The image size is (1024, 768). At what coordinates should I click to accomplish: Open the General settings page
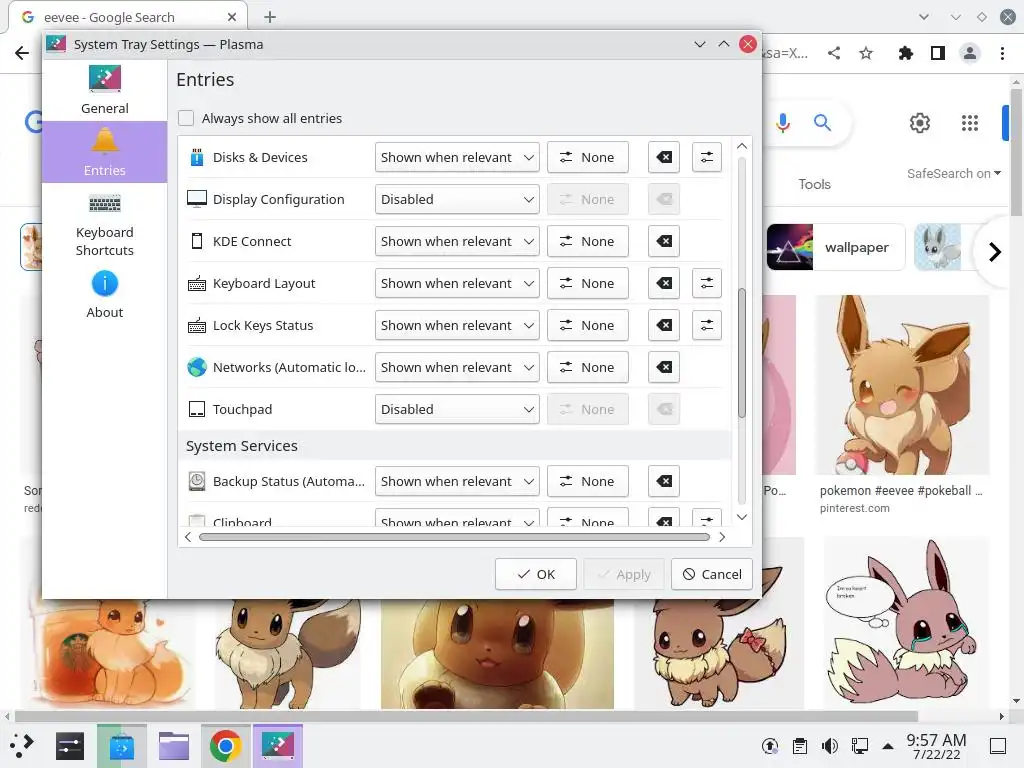coord(104,90)
